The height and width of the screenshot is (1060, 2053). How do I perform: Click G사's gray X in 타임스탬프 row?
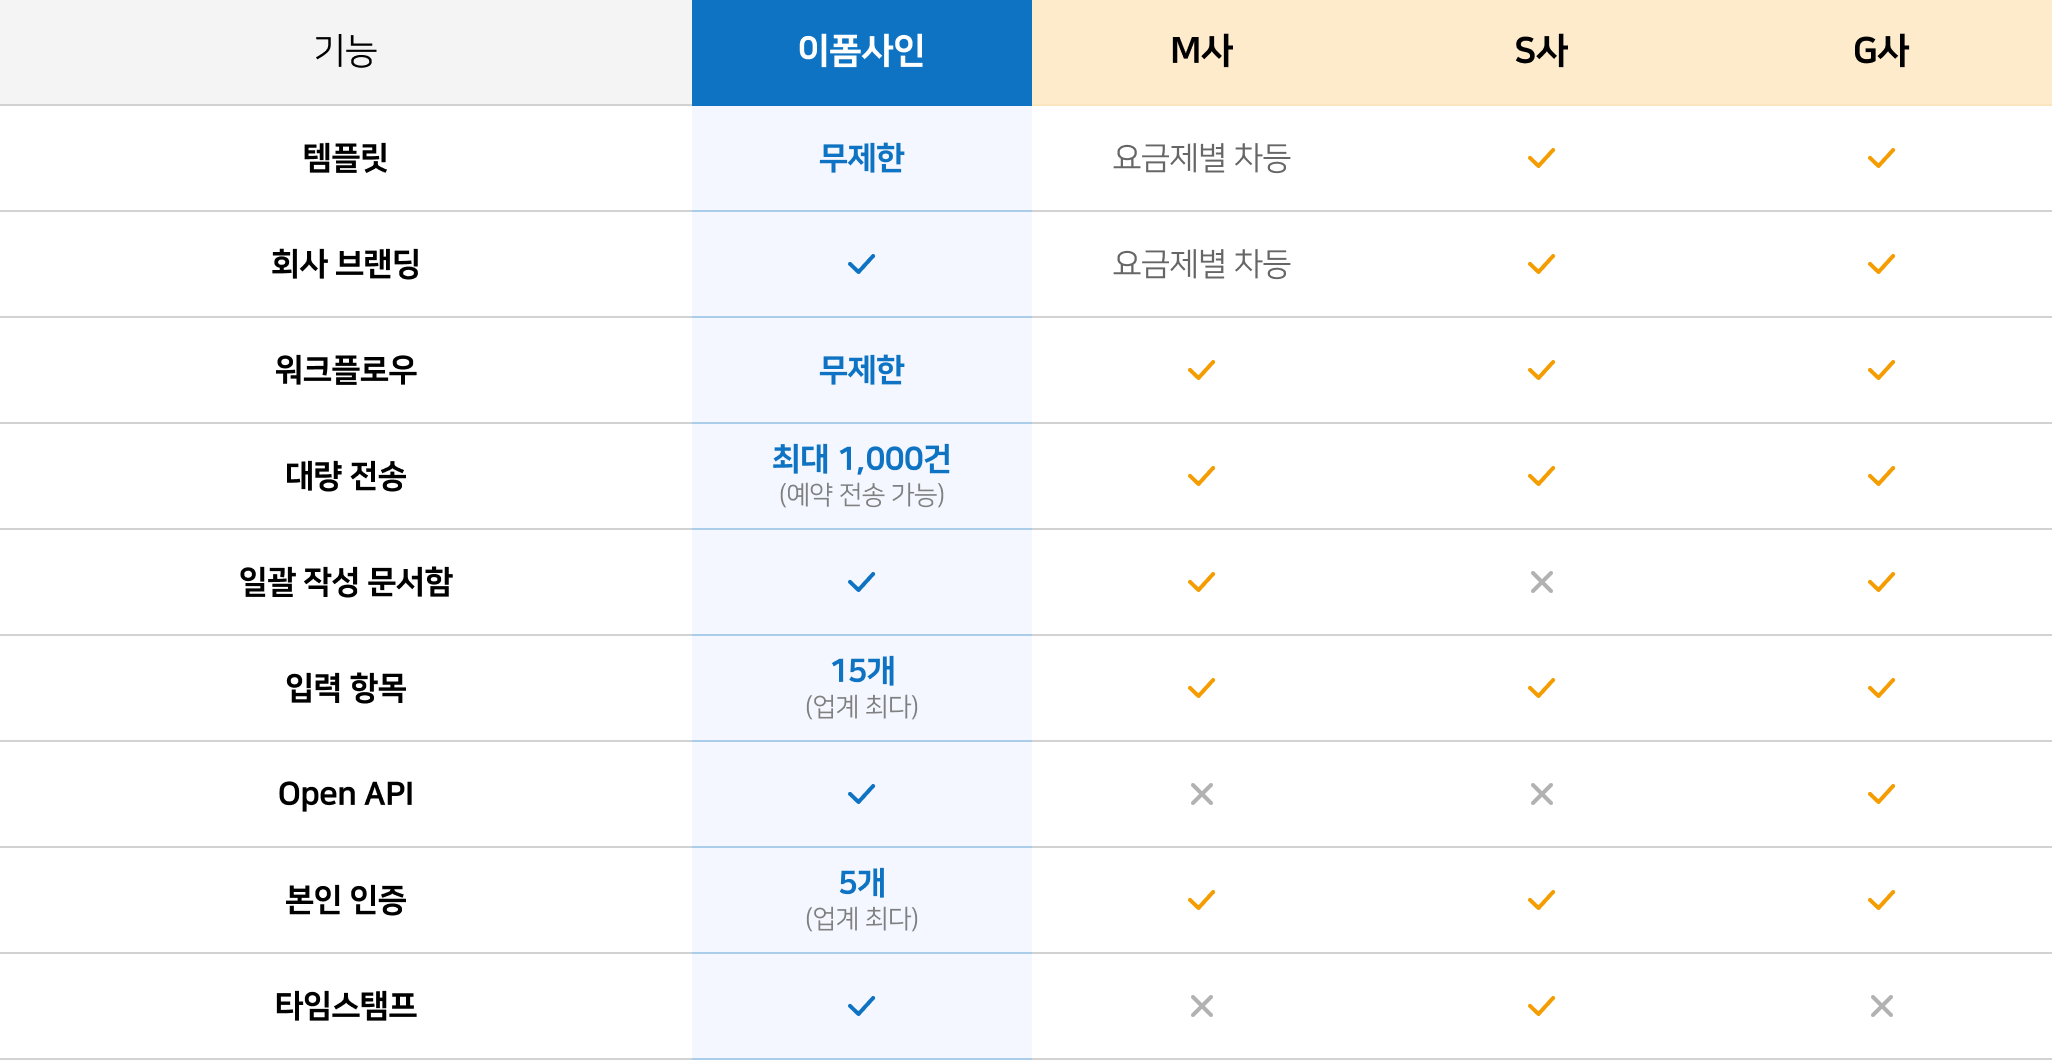[x=1881, y=1006]
